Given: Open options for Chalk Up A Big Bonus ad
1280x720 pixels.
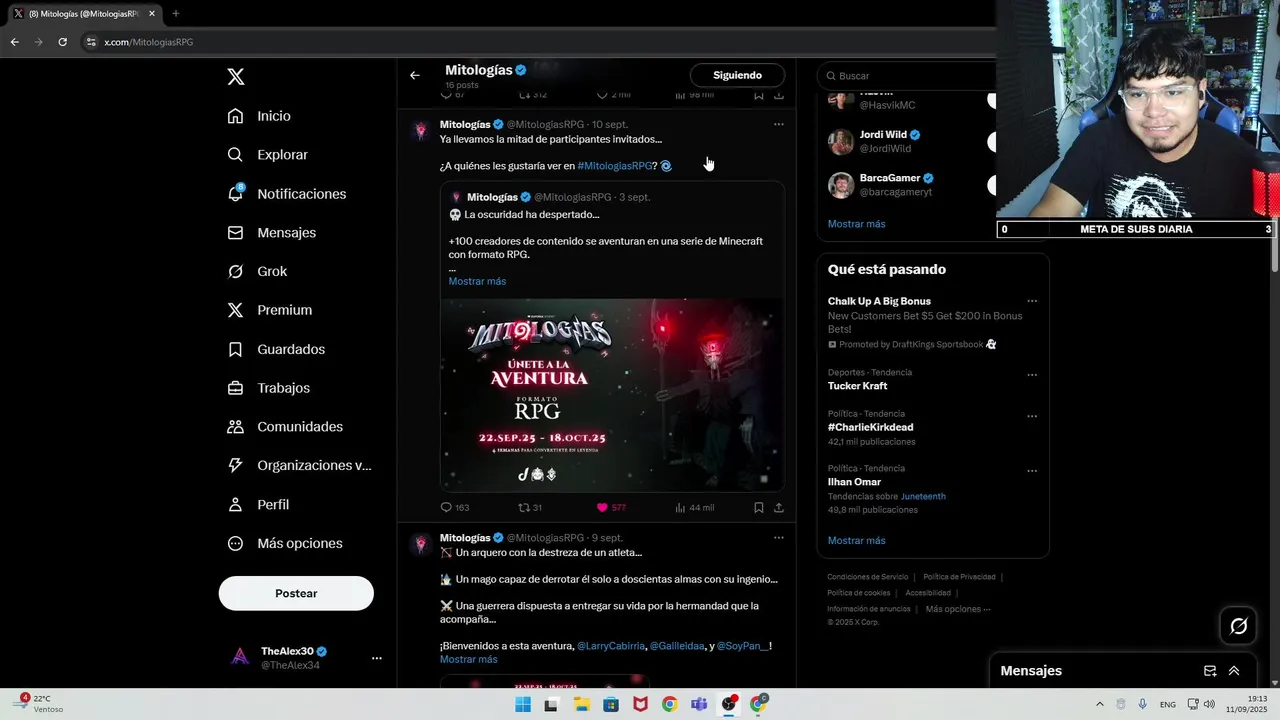Looking at the screenshot, I should pyautogui.click(x=1032, y=301).
